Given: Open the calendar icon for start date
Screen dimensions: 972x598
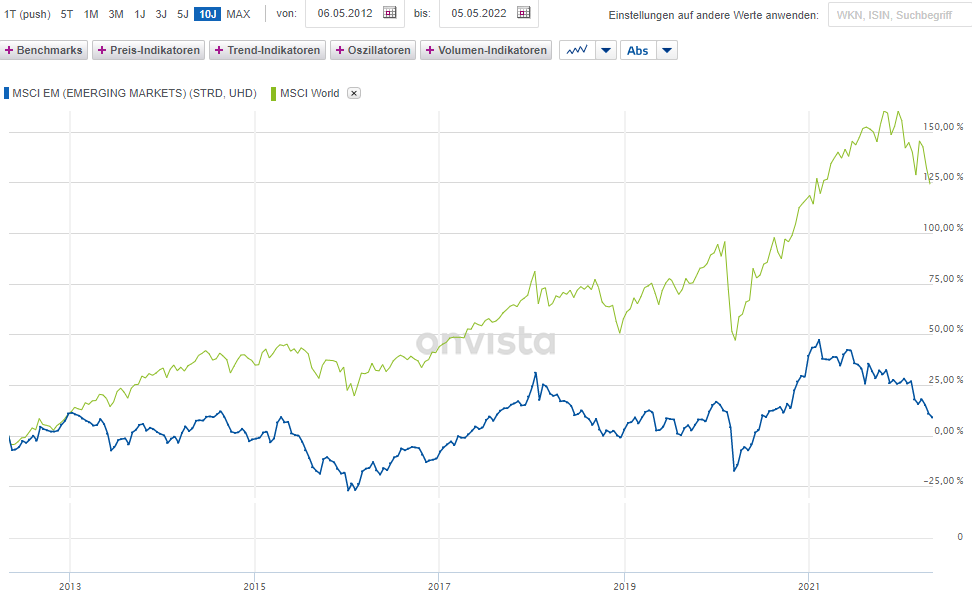Looking at the screenshot, I should pos(389,13).
